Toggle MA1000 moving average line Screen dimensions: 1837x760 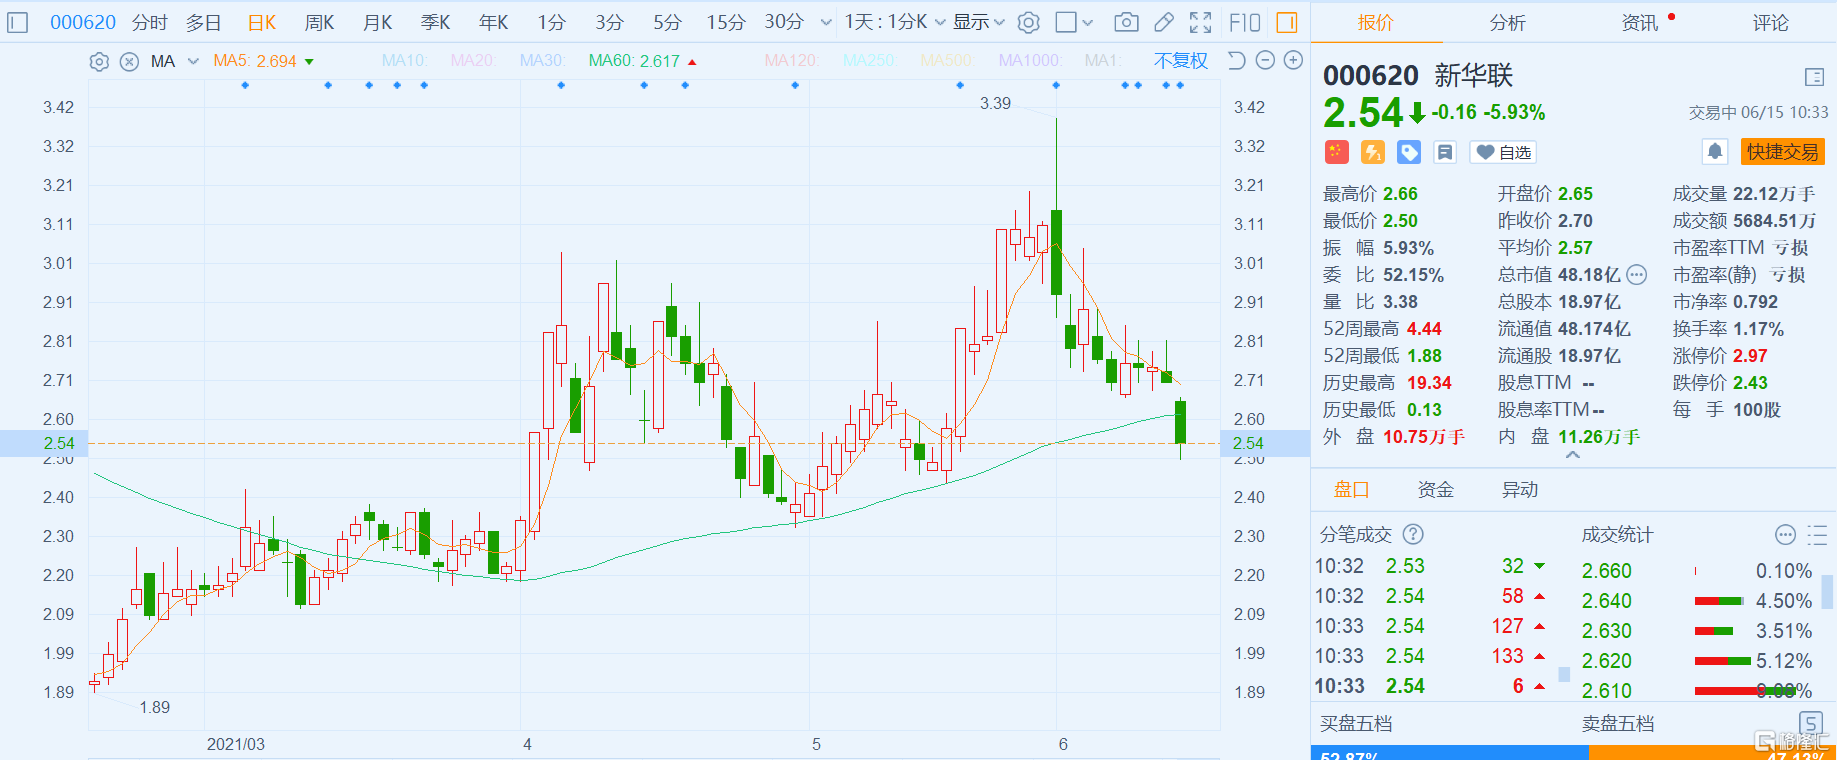[1030, 61]
